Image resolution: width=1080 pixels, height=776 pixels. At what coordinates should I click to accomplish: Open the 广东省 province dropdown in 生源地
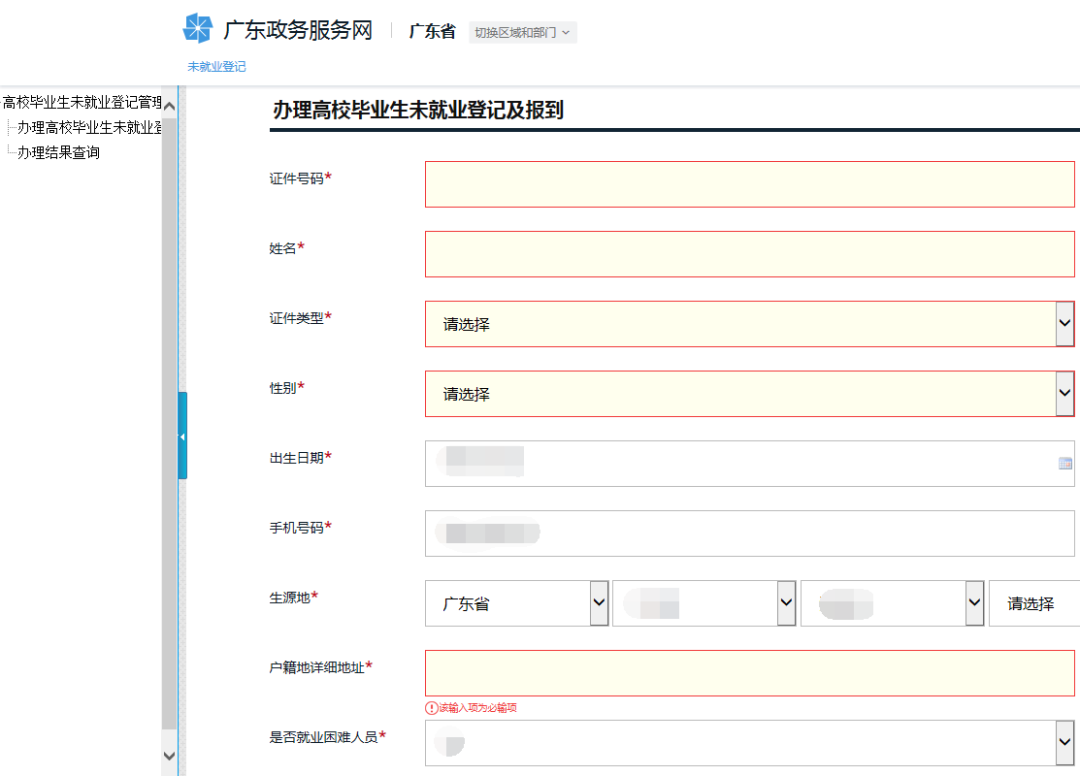coord(517,604)
